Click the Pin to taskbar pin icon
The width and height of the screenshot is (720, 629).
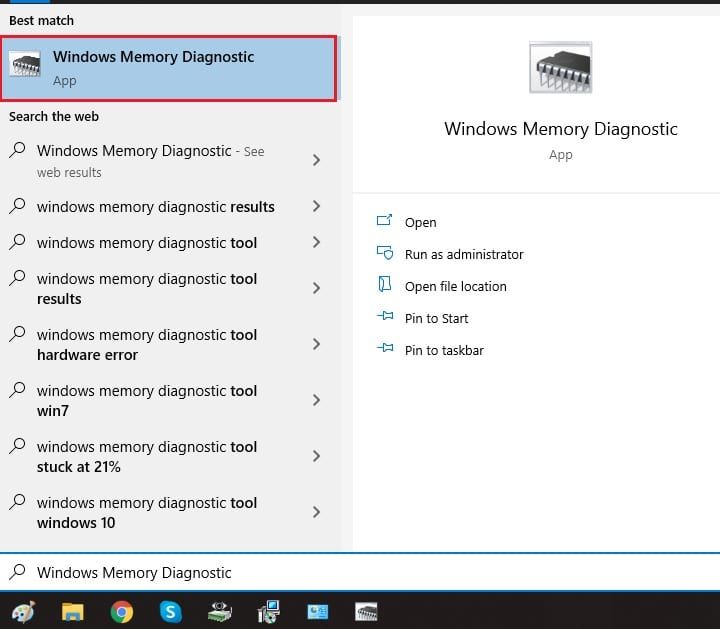click(x=385, y=348)
